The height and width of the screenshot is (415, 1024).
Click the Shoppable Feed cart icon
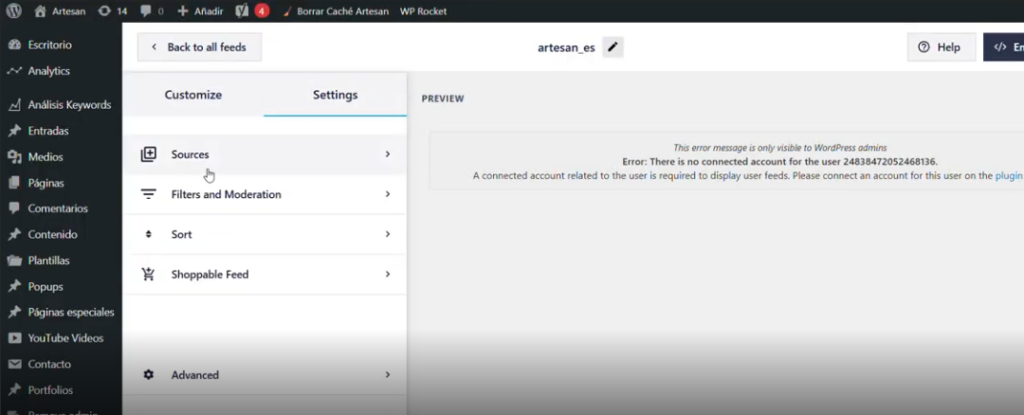[x=149, y=274]
